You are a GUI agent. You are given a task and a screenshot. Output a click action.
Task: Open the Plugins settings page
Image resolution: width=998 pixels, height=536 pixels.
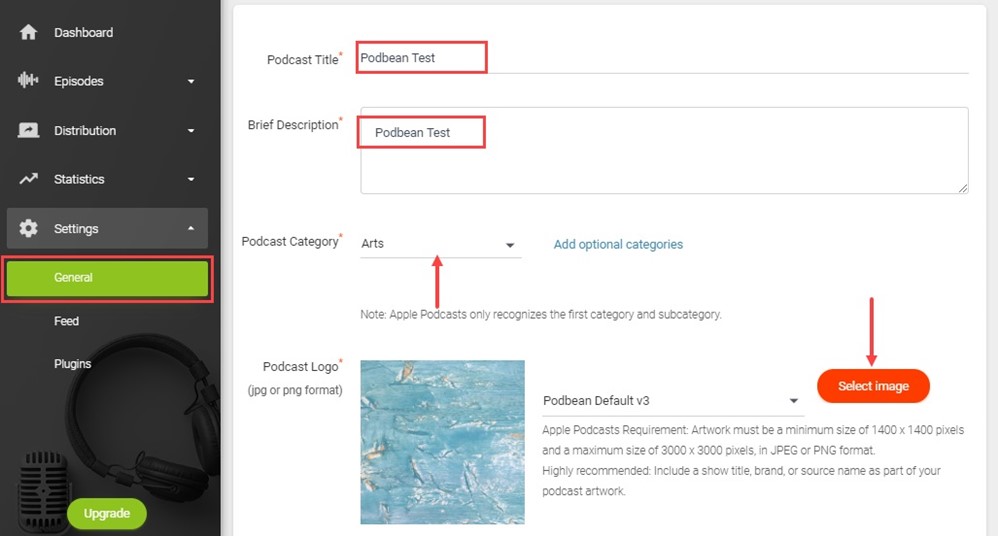73,363
